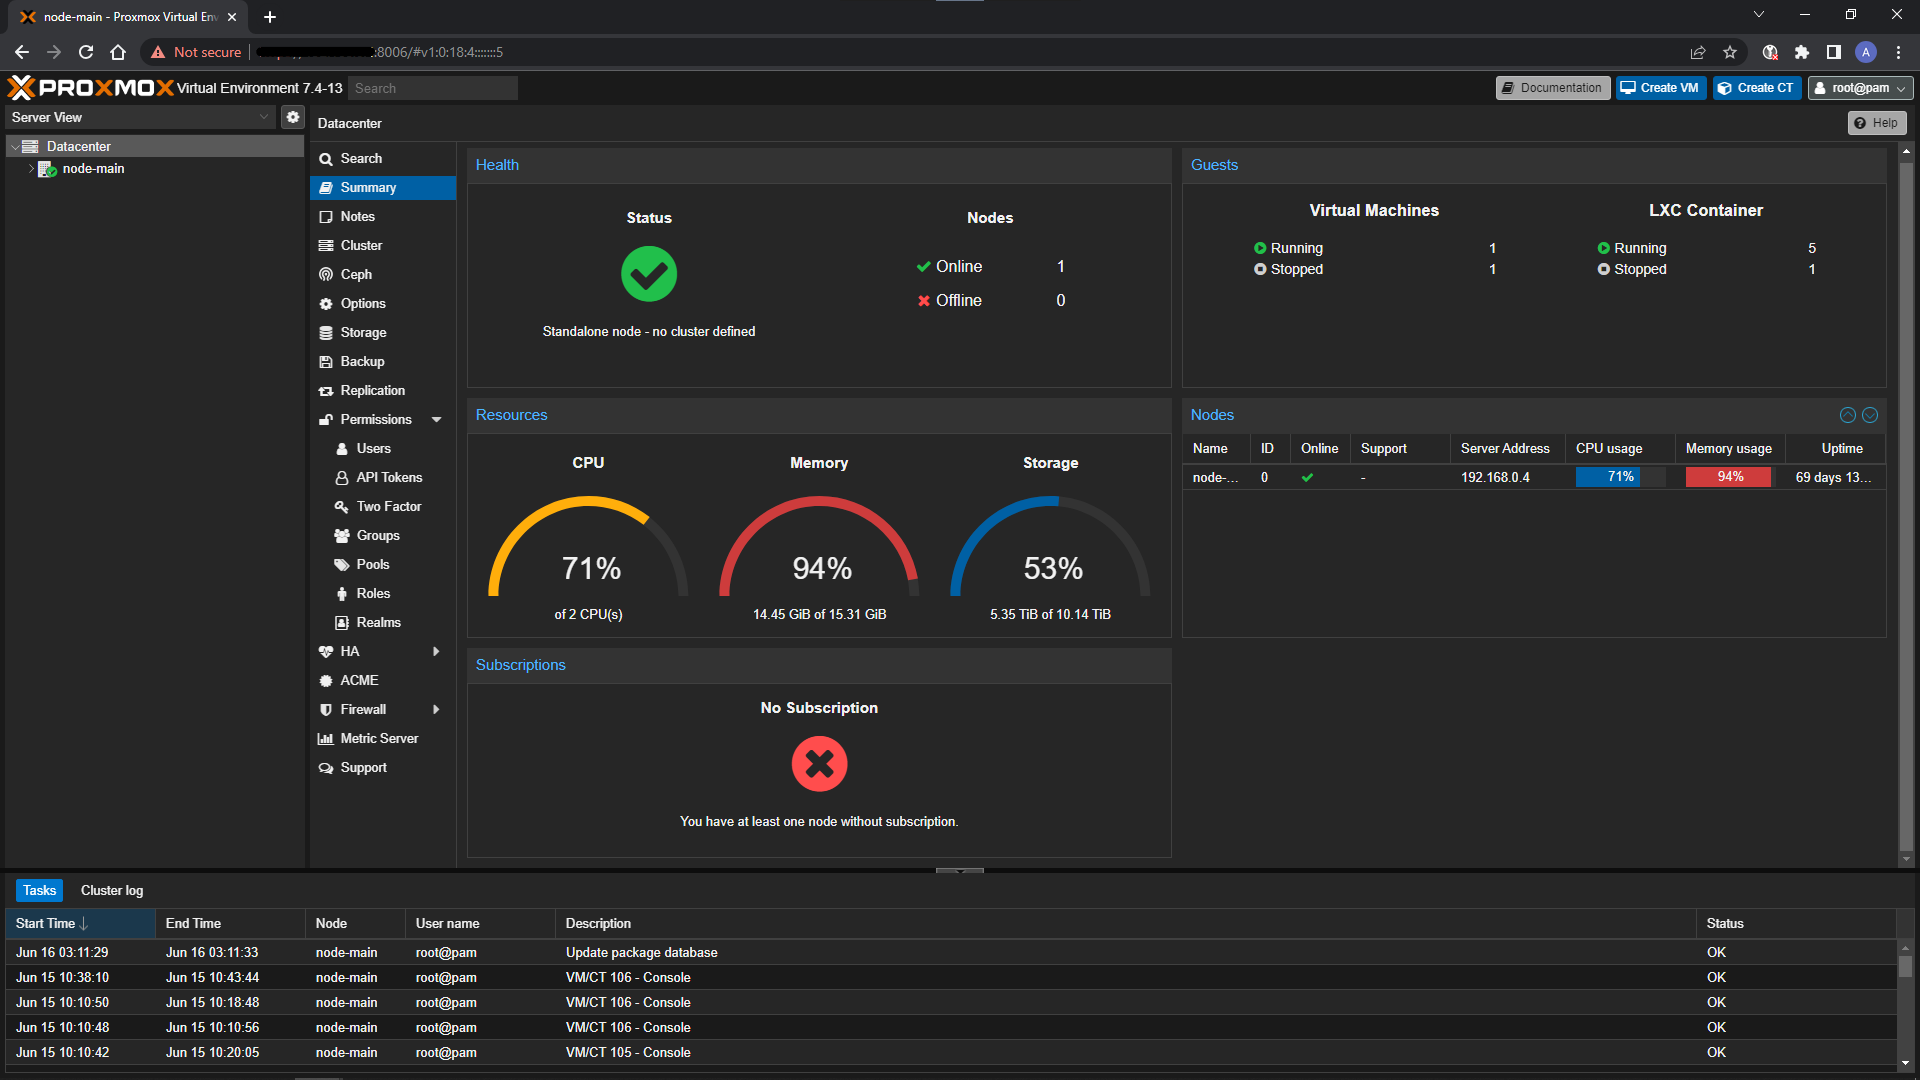Image resolution: width=1920 pixels, height=1080 pixels.
Task: Select node-main in the server tree
Action: pos(93,169)
